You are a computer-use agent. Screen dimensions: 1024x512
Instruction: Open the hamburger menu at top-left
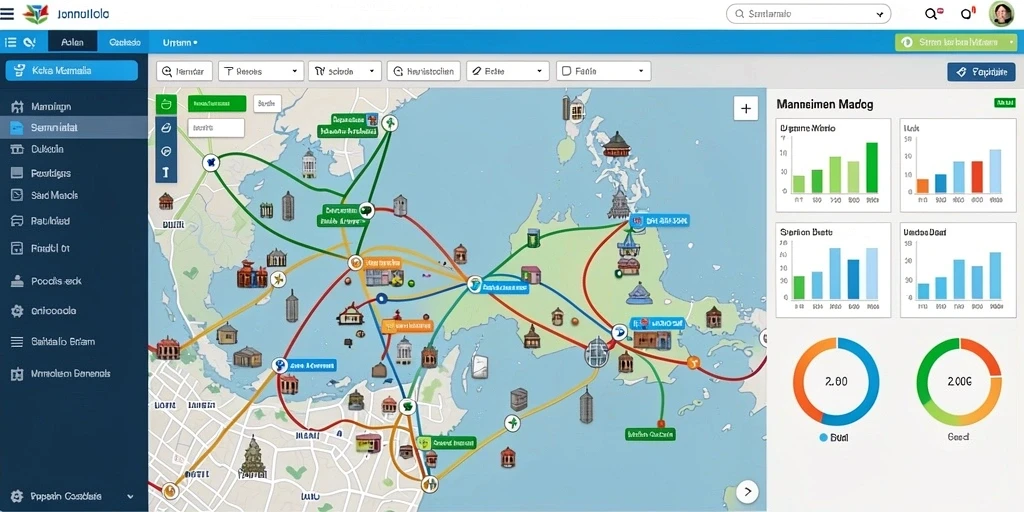pos(7,13)
